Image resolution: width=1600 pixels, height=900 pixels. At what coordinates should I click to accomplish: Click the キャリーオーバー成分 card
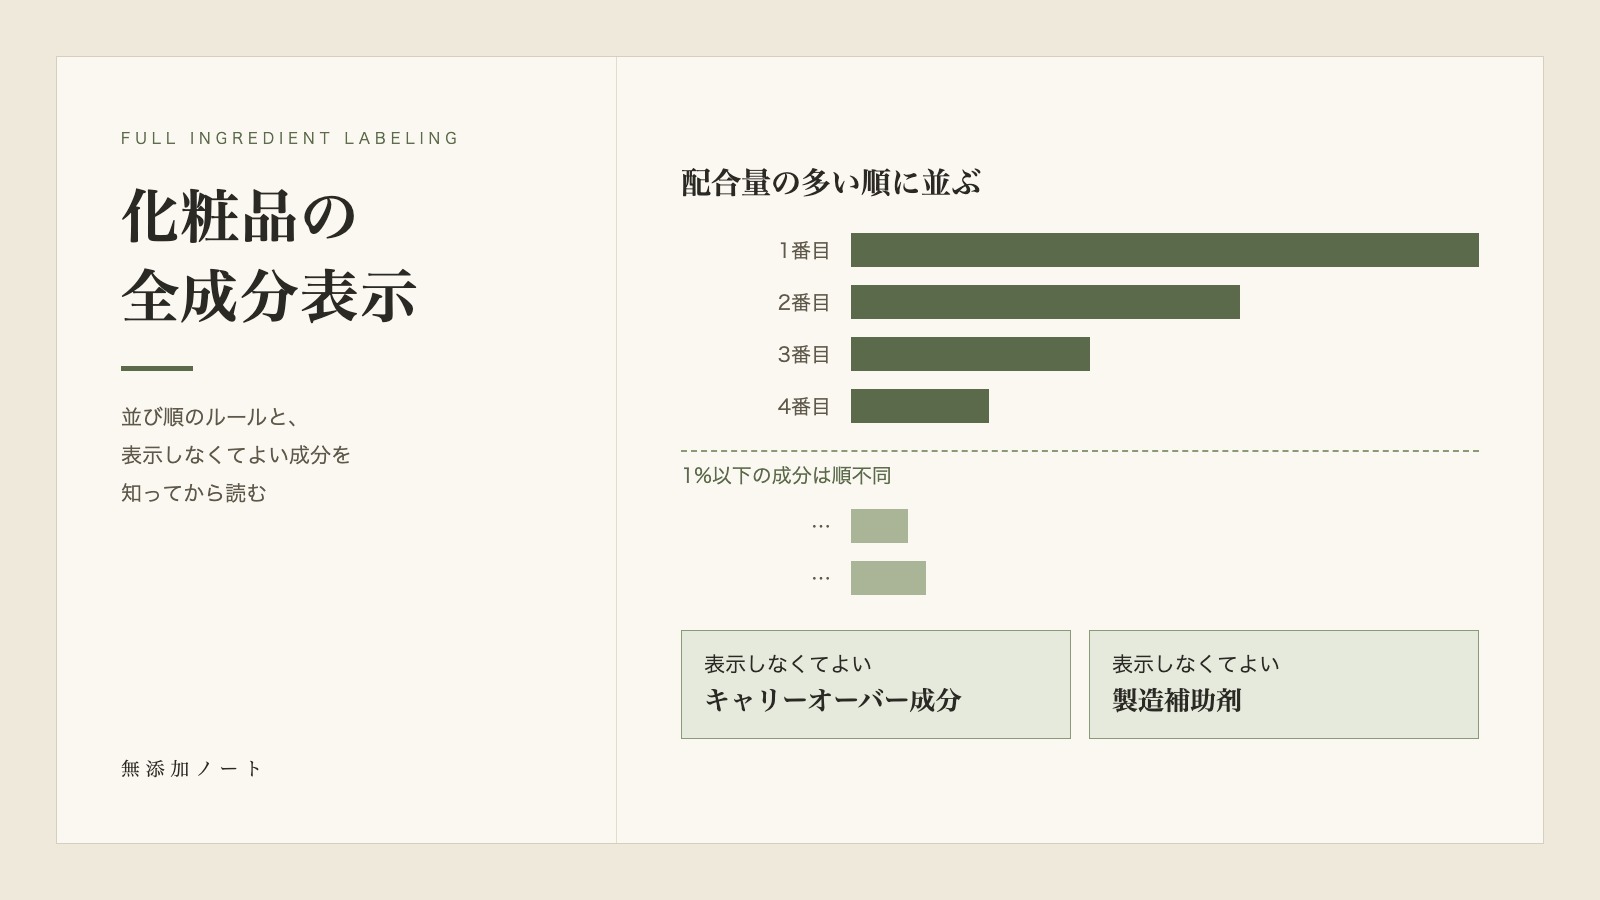click(876, 684)
